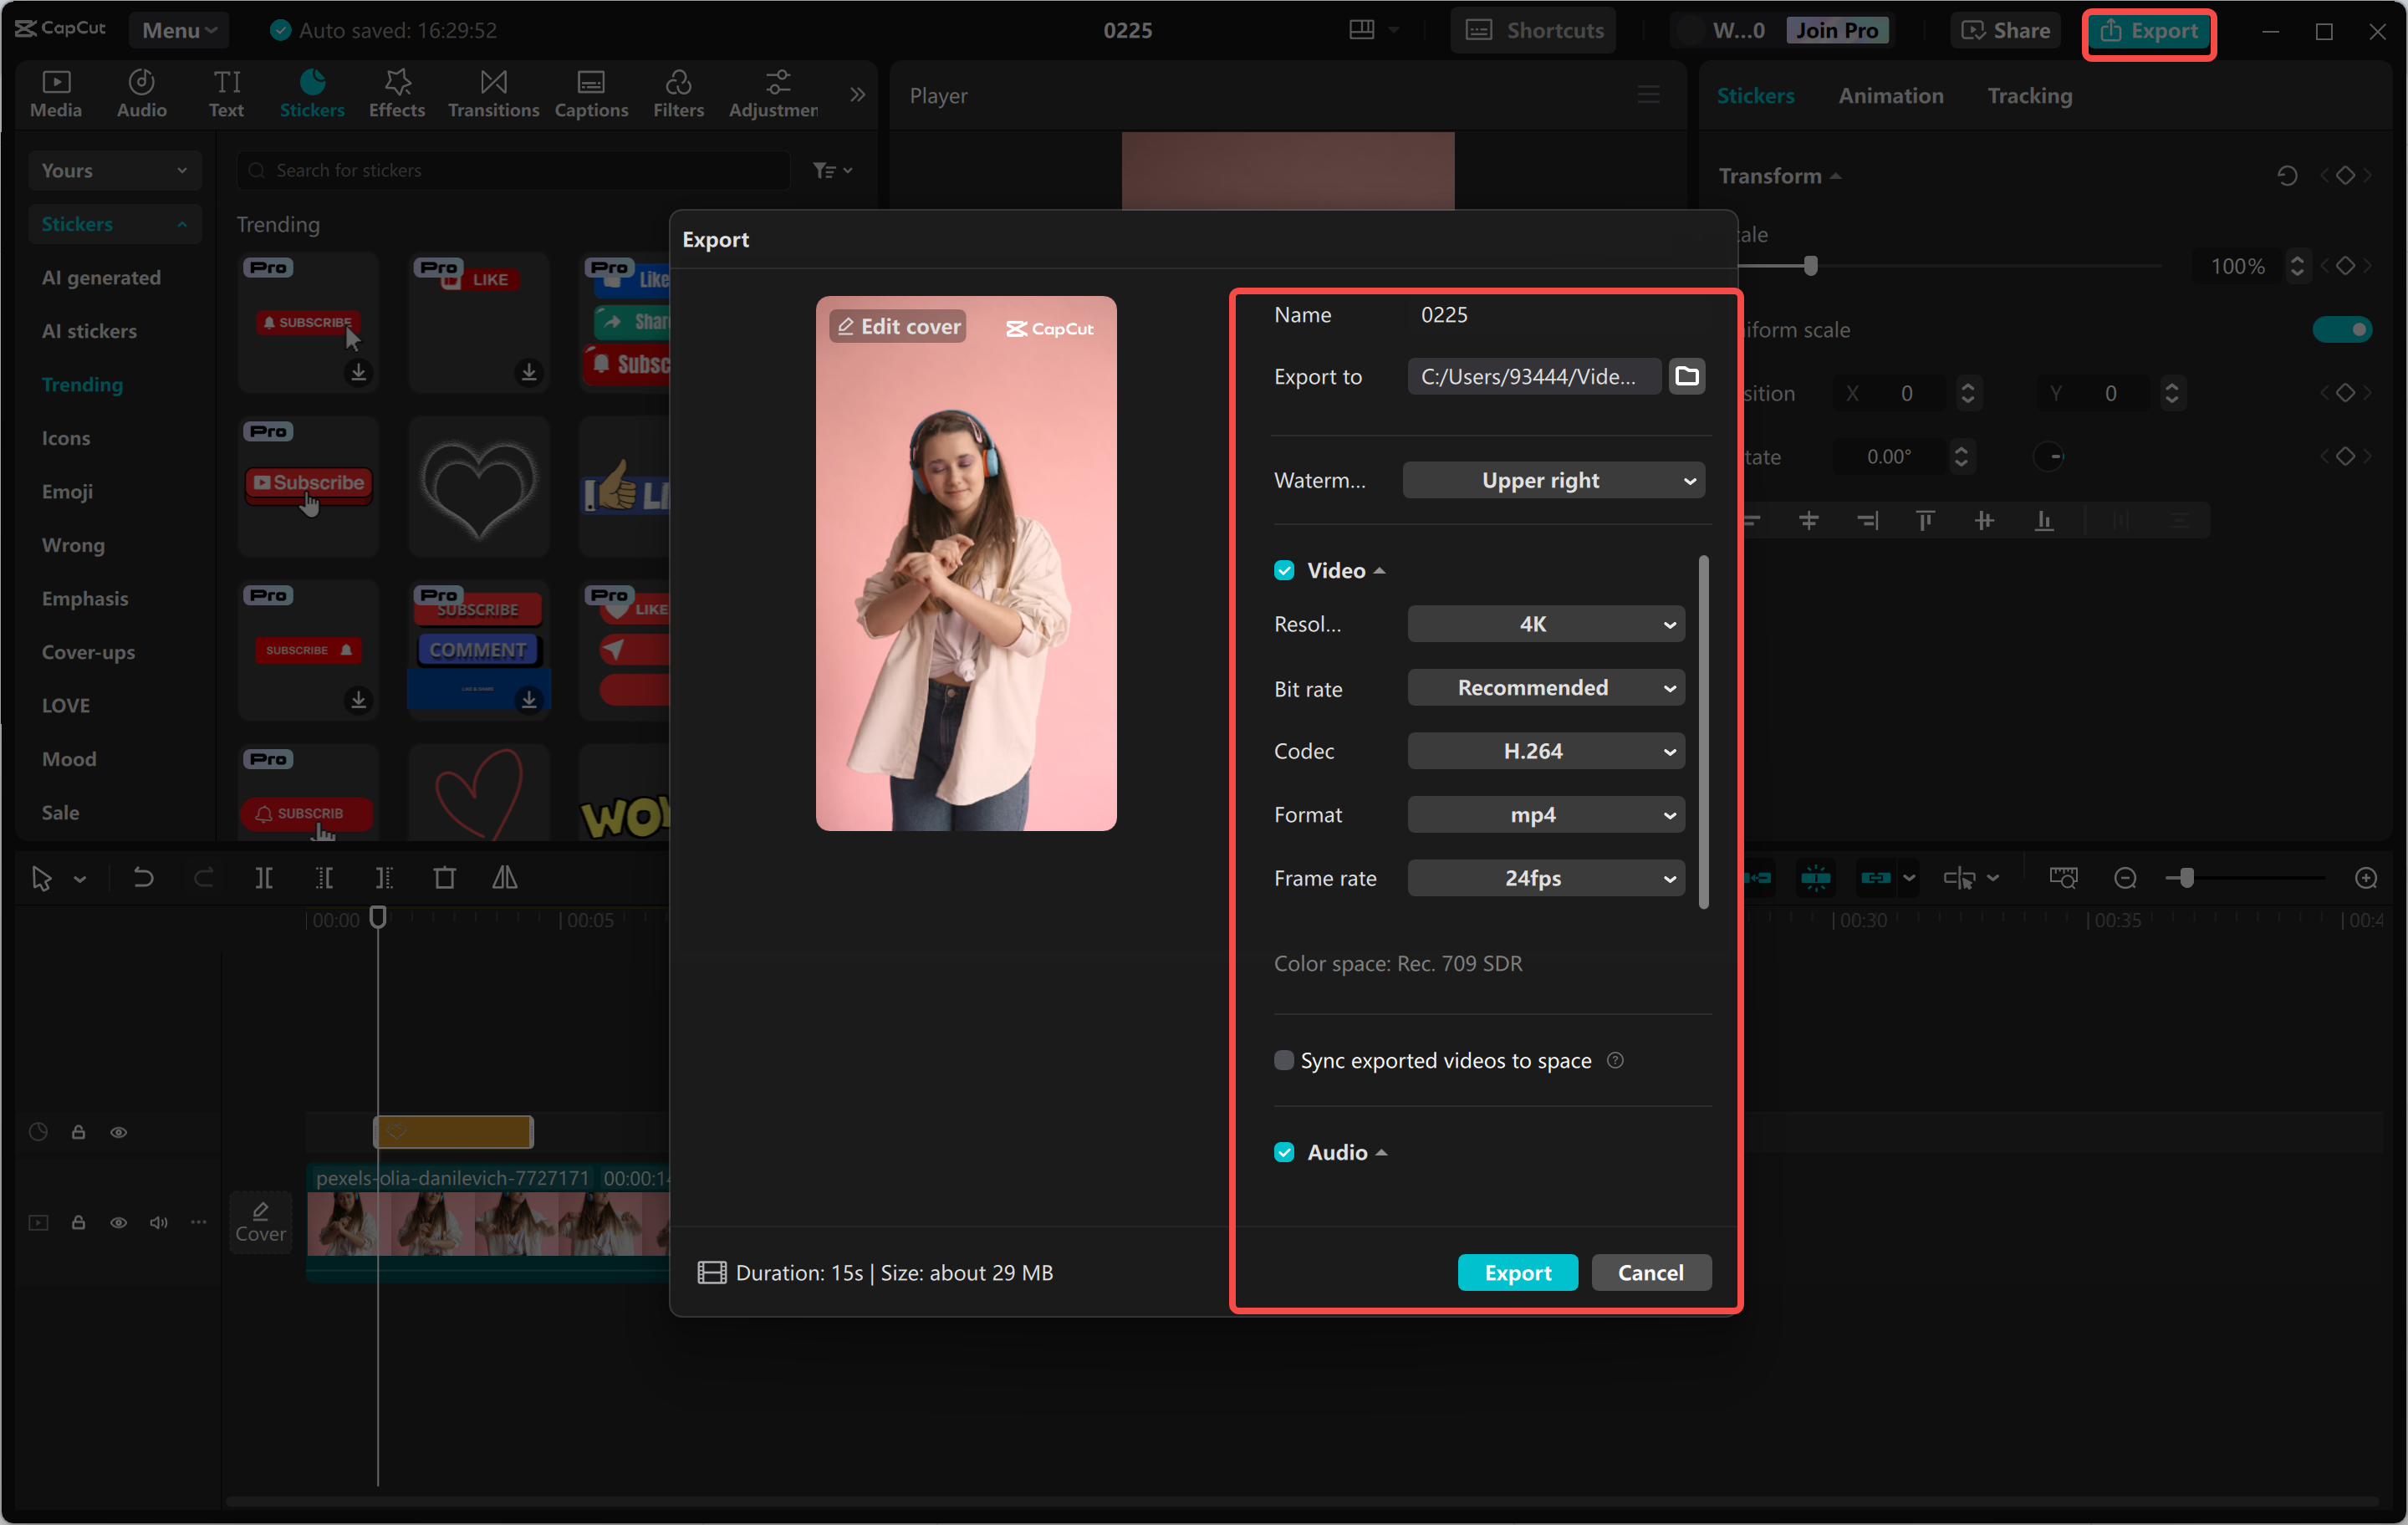Click the Undo icon in the timeline toolbar

click(143, 877)
